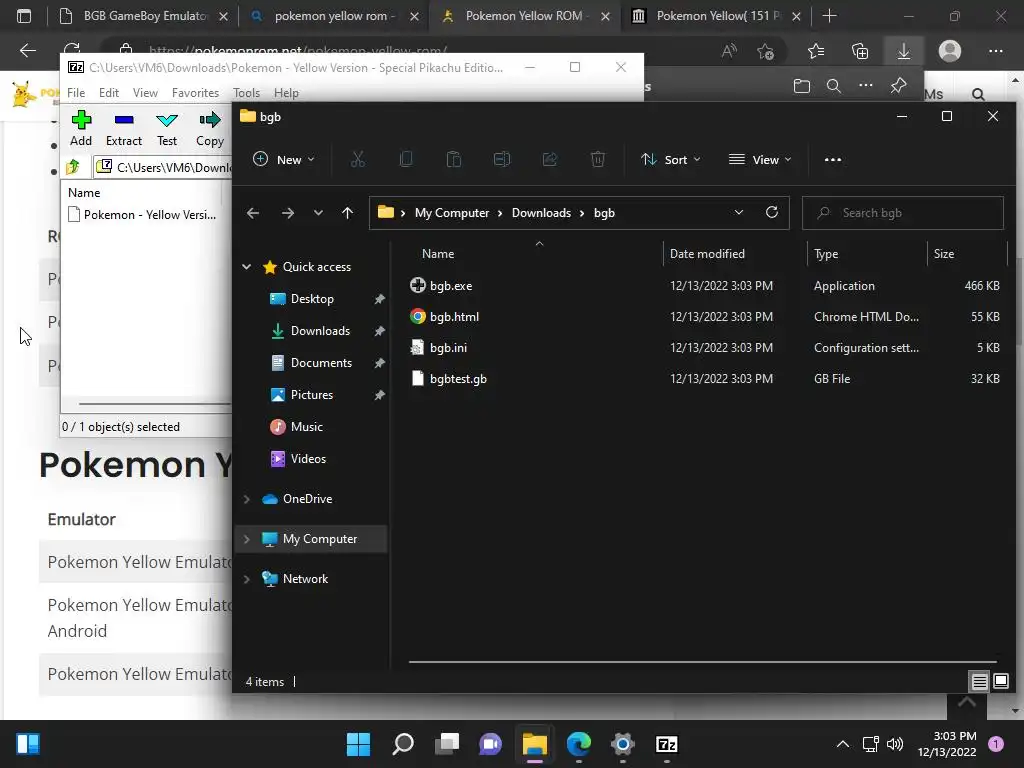The image size is (1024, 768).
Task: Open 7-Zip from the taskbar
Action: 666,744
